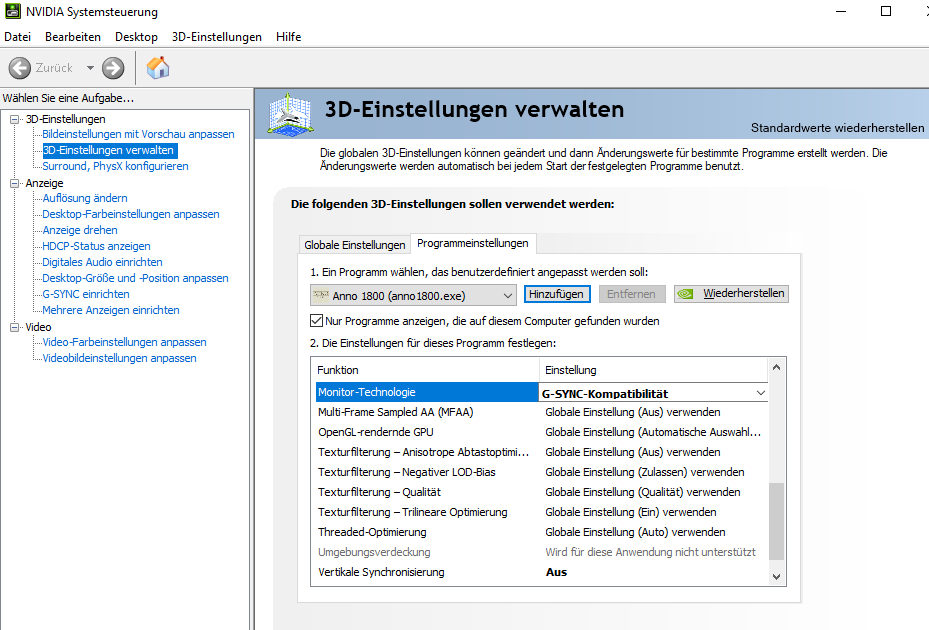Viewport: 929px width, 630px height.
Task: Open the home page icon
Action: [158, 68]
